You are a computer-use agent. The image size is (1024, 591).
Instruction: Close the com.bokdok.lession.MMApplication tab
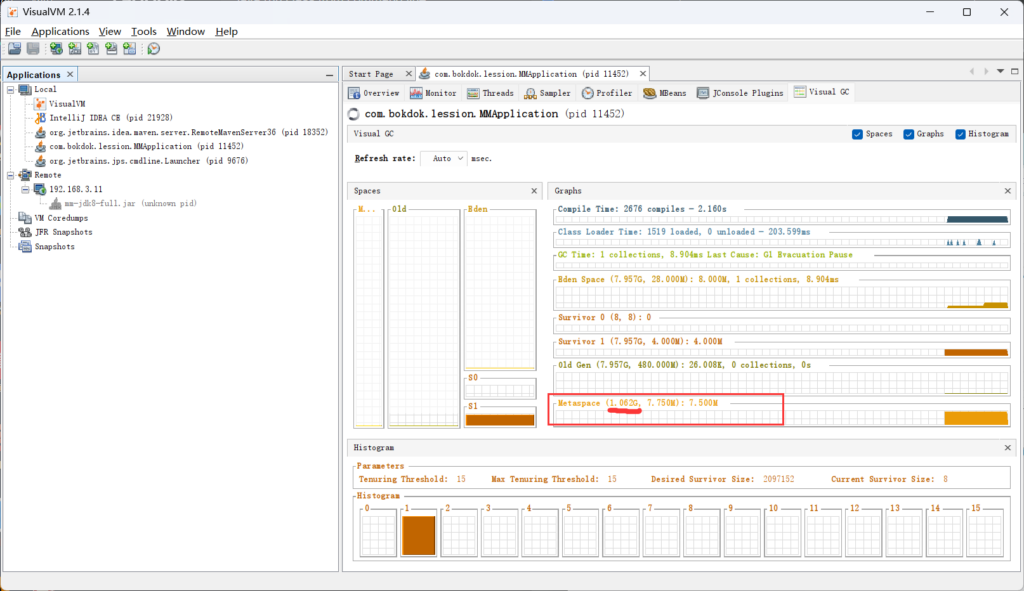(x=643, y=74)
